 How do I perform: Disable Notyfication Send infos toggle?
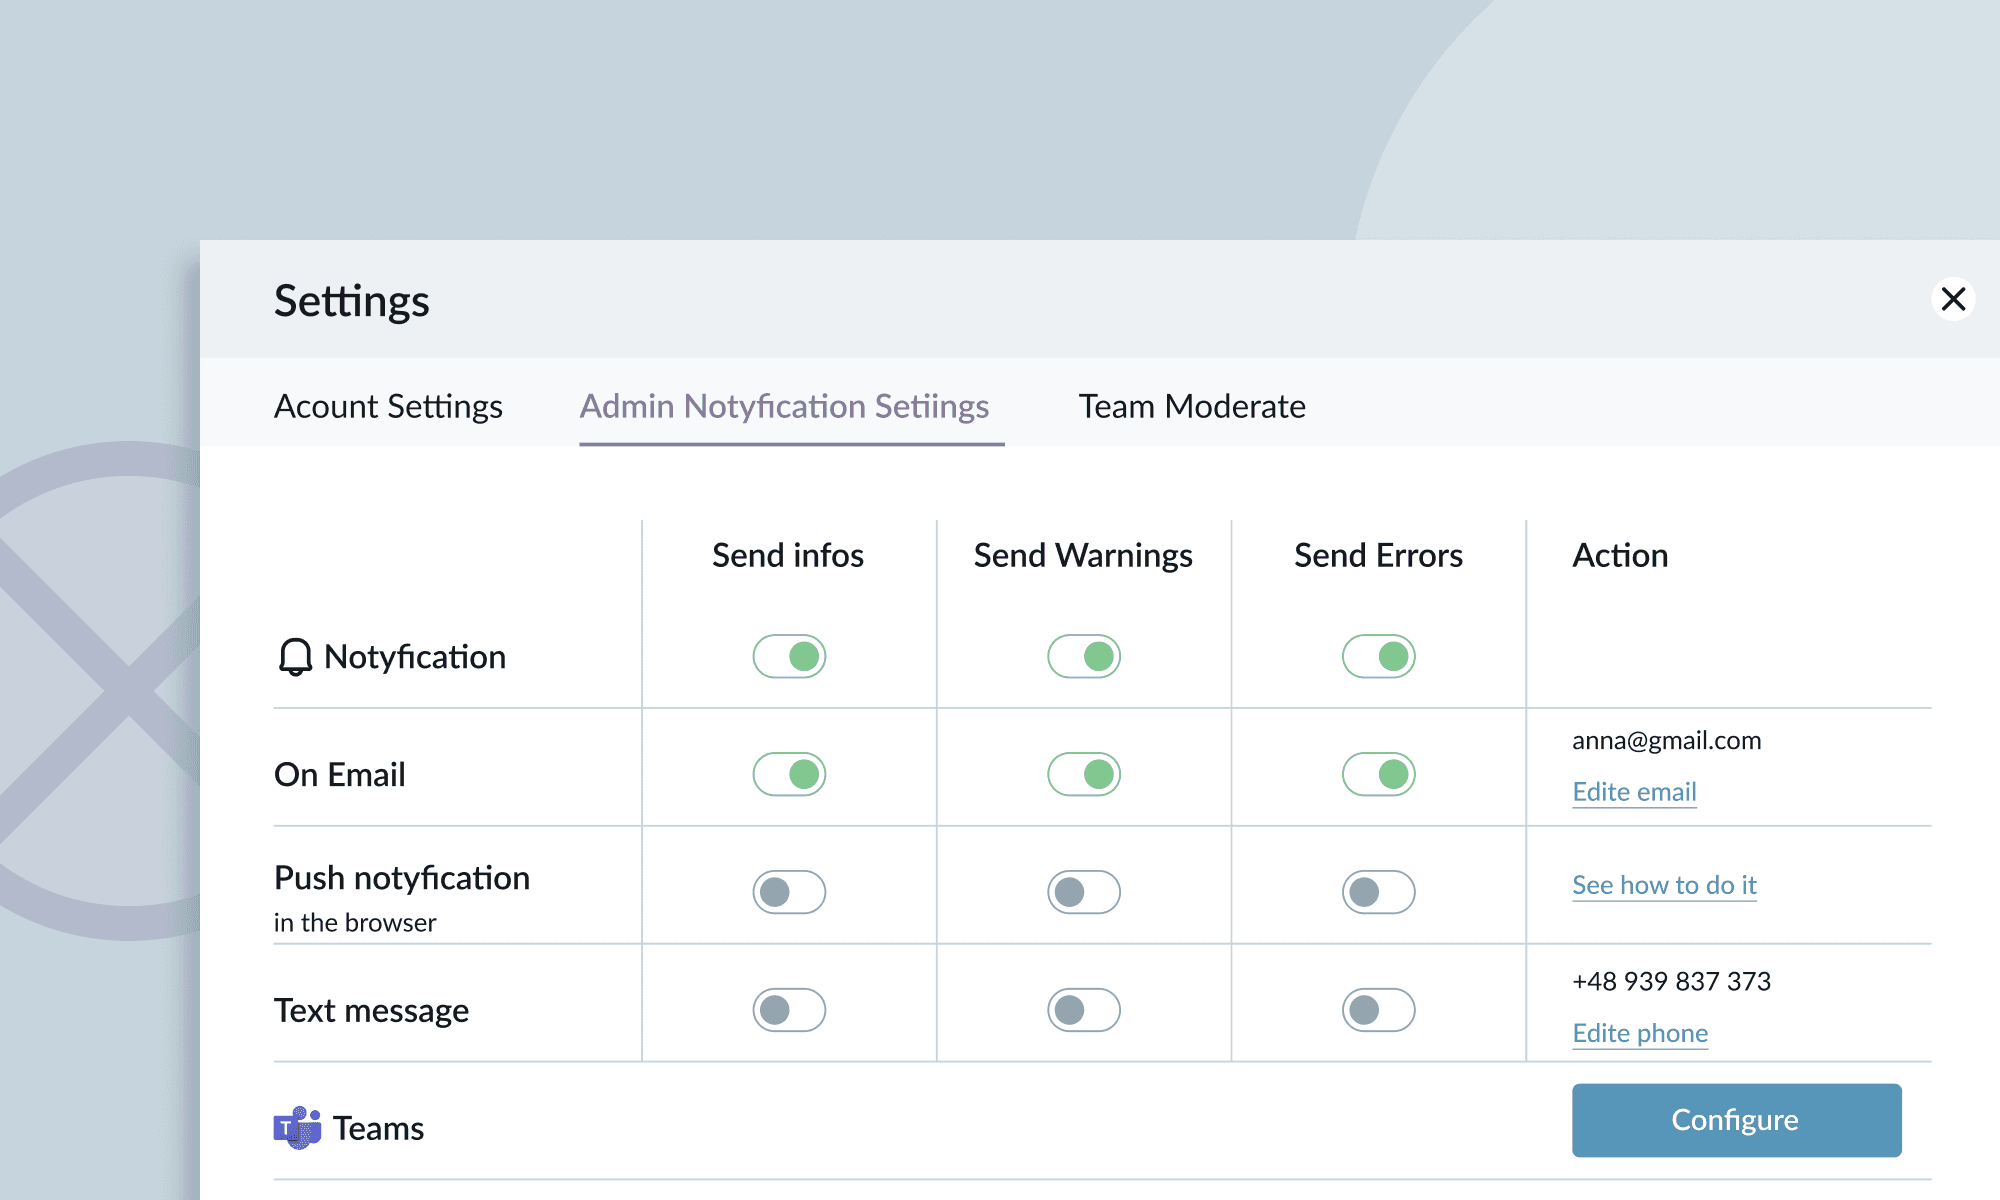pos(789,656)
